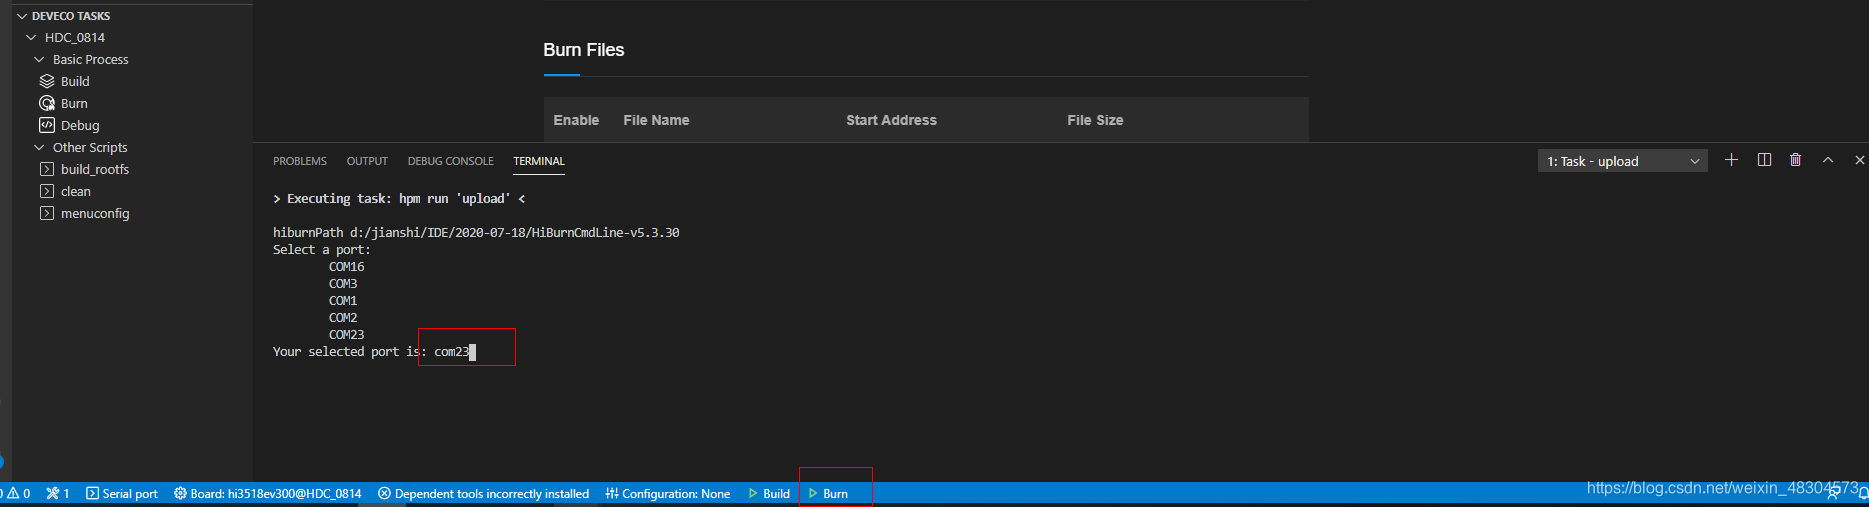The image size is (1869, 507).
Task: Open the tools status item showing 1
Action: [x=58, y=494]
